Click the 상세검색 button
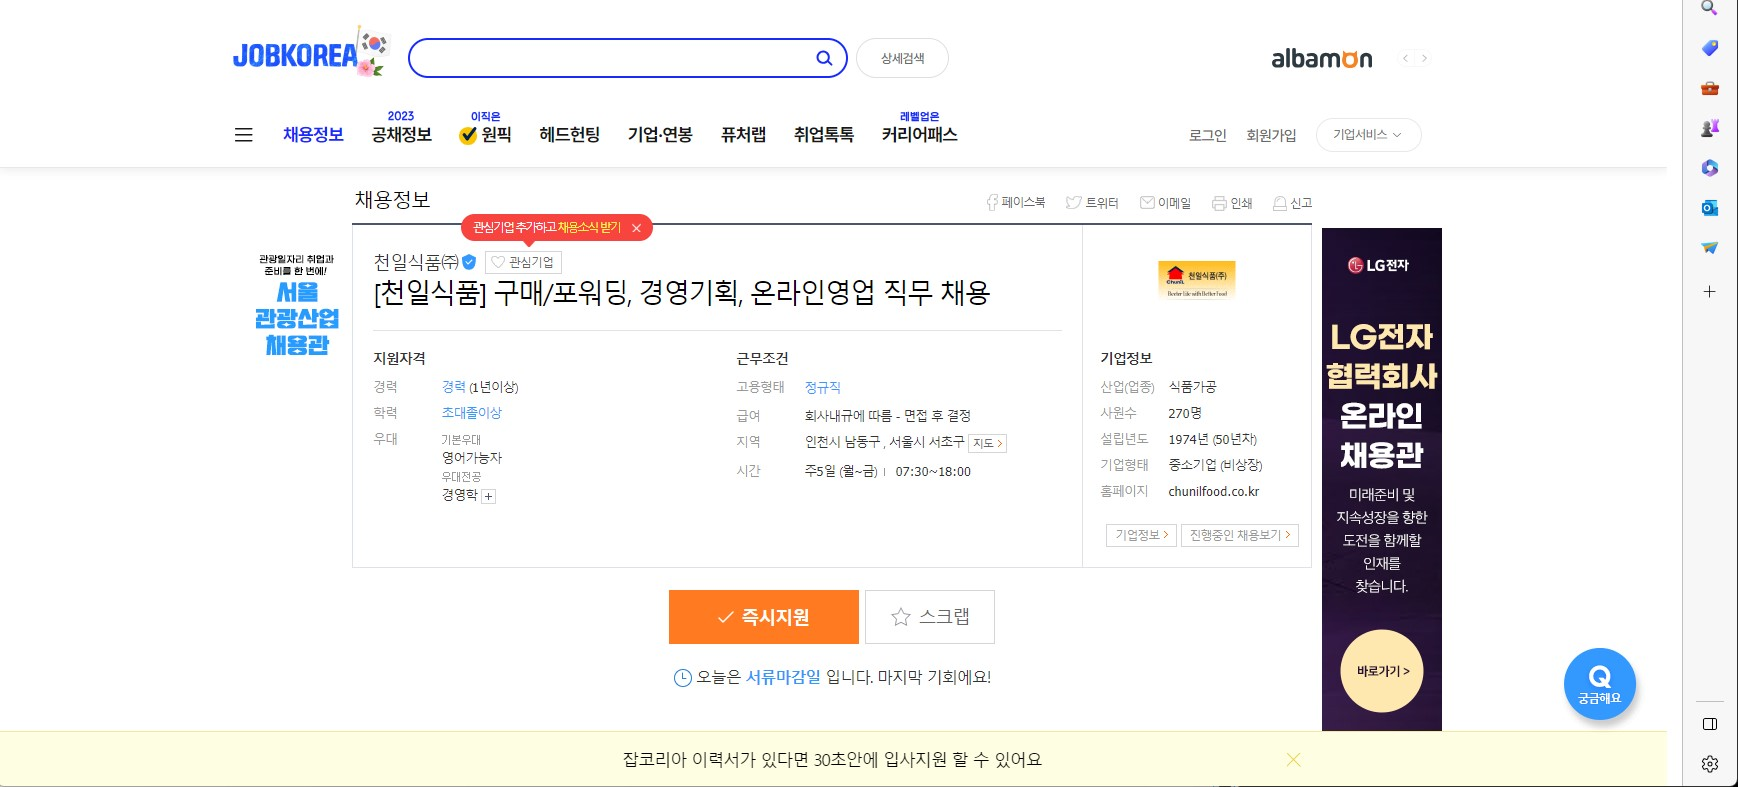This screenshot has height=787, width=1738. click(x=902, y=58)
